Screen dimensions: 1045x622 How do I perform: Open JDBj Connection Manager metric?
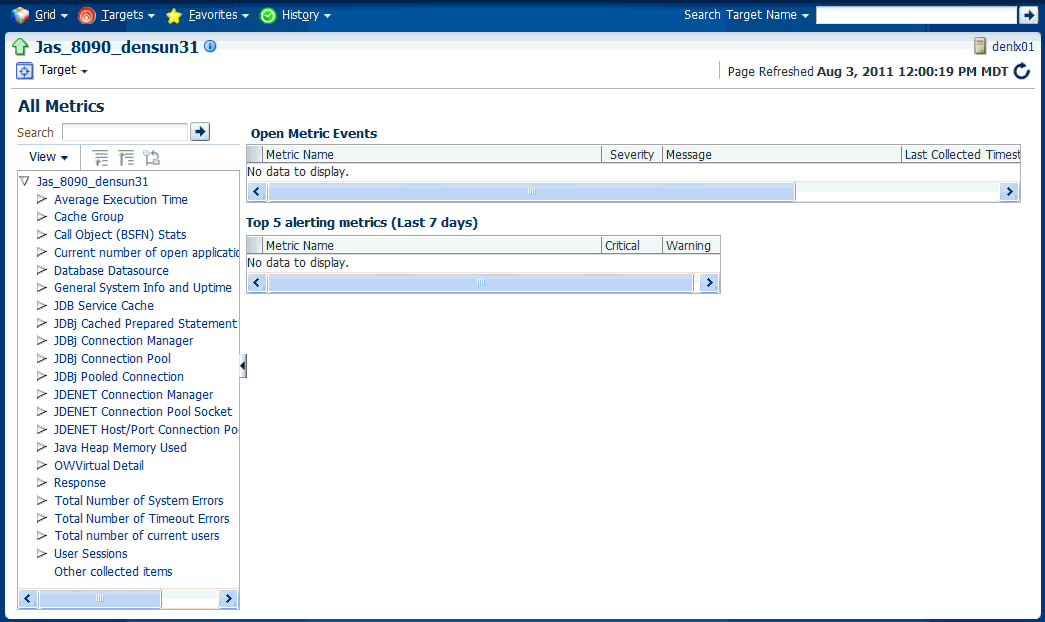click(123, 341)
